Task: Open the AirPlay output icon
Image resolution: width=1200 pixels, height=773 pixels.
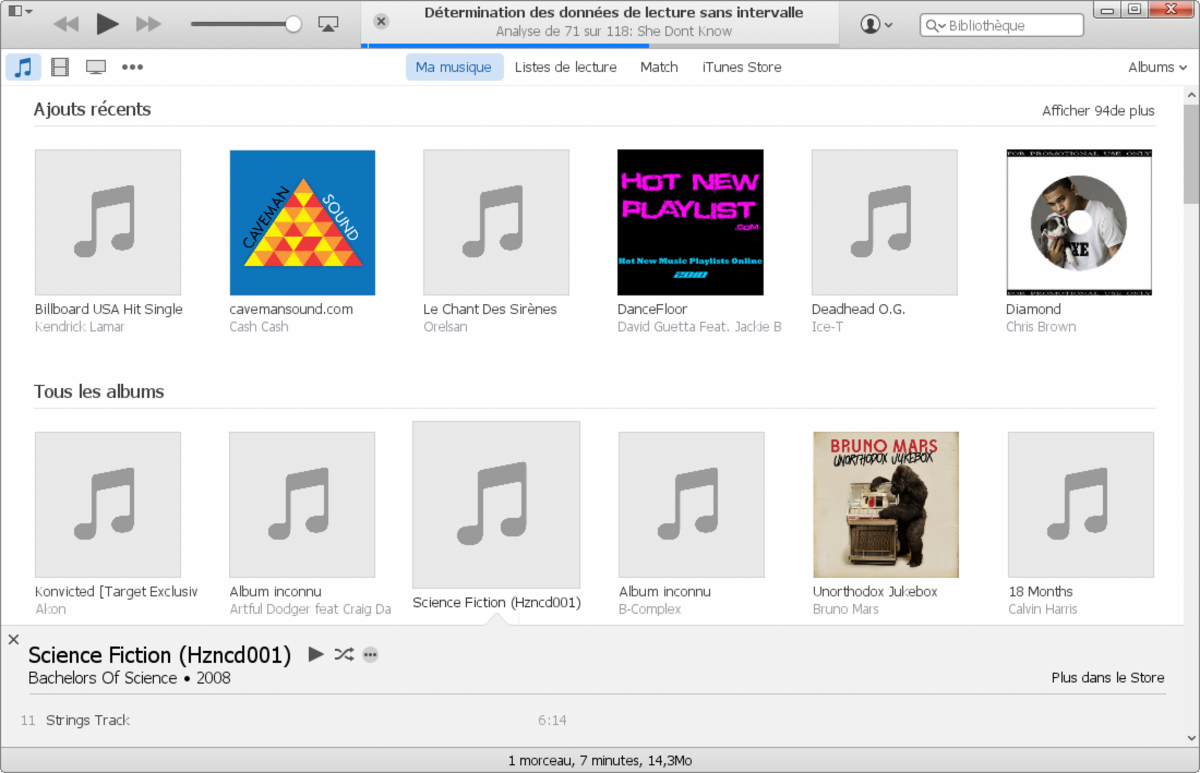Action: tap(328, 24)
